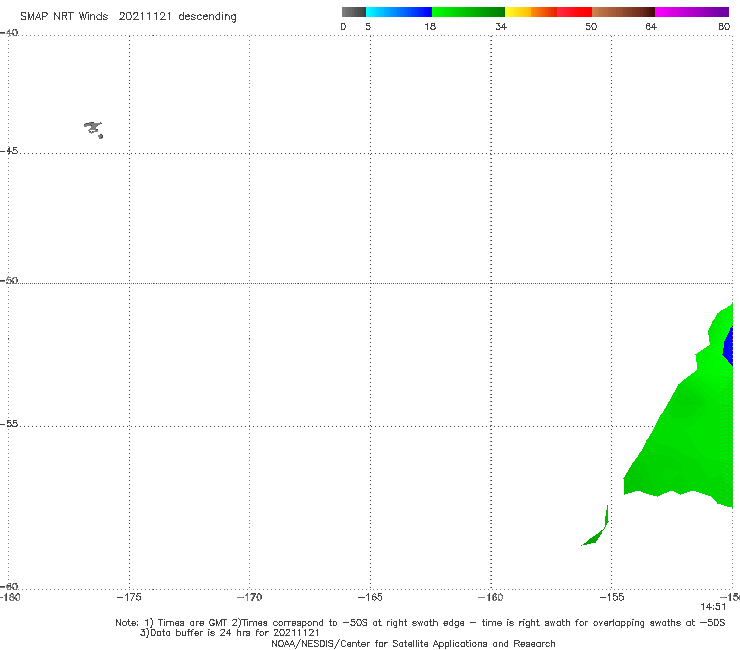Click the latitude label '-55'
The width and height of the screenshot is (740, 650).
[9, 423]
